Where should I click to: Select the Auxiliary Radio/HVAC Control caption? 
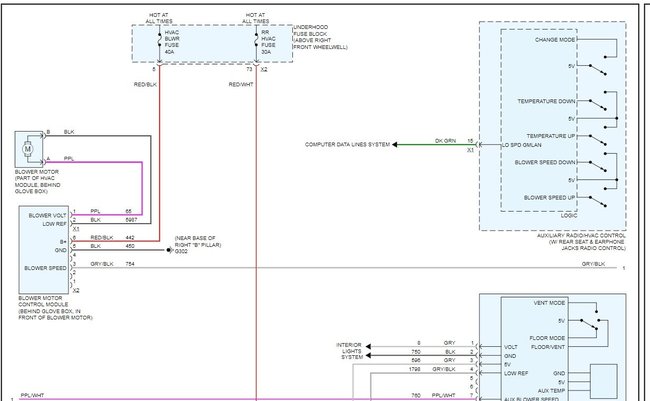(581, 242)
